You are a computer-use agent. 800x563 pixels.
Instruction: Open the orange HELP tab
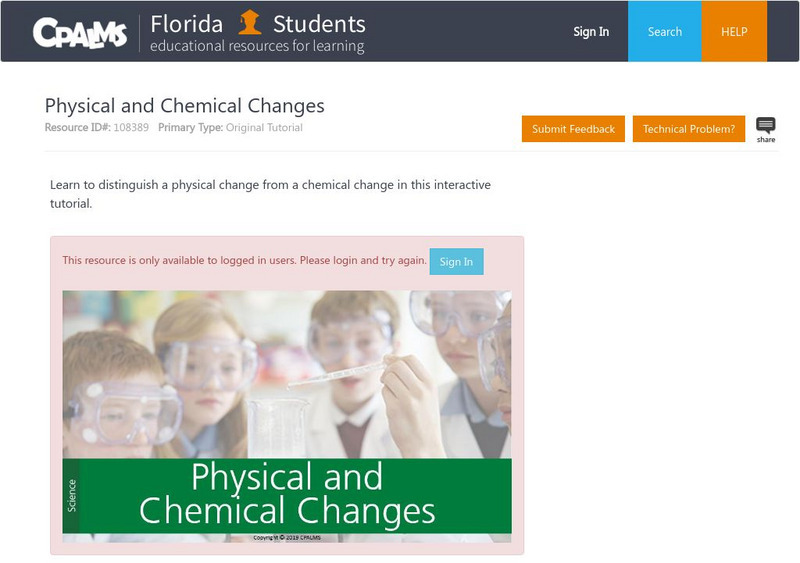click(x=734, y=32)
